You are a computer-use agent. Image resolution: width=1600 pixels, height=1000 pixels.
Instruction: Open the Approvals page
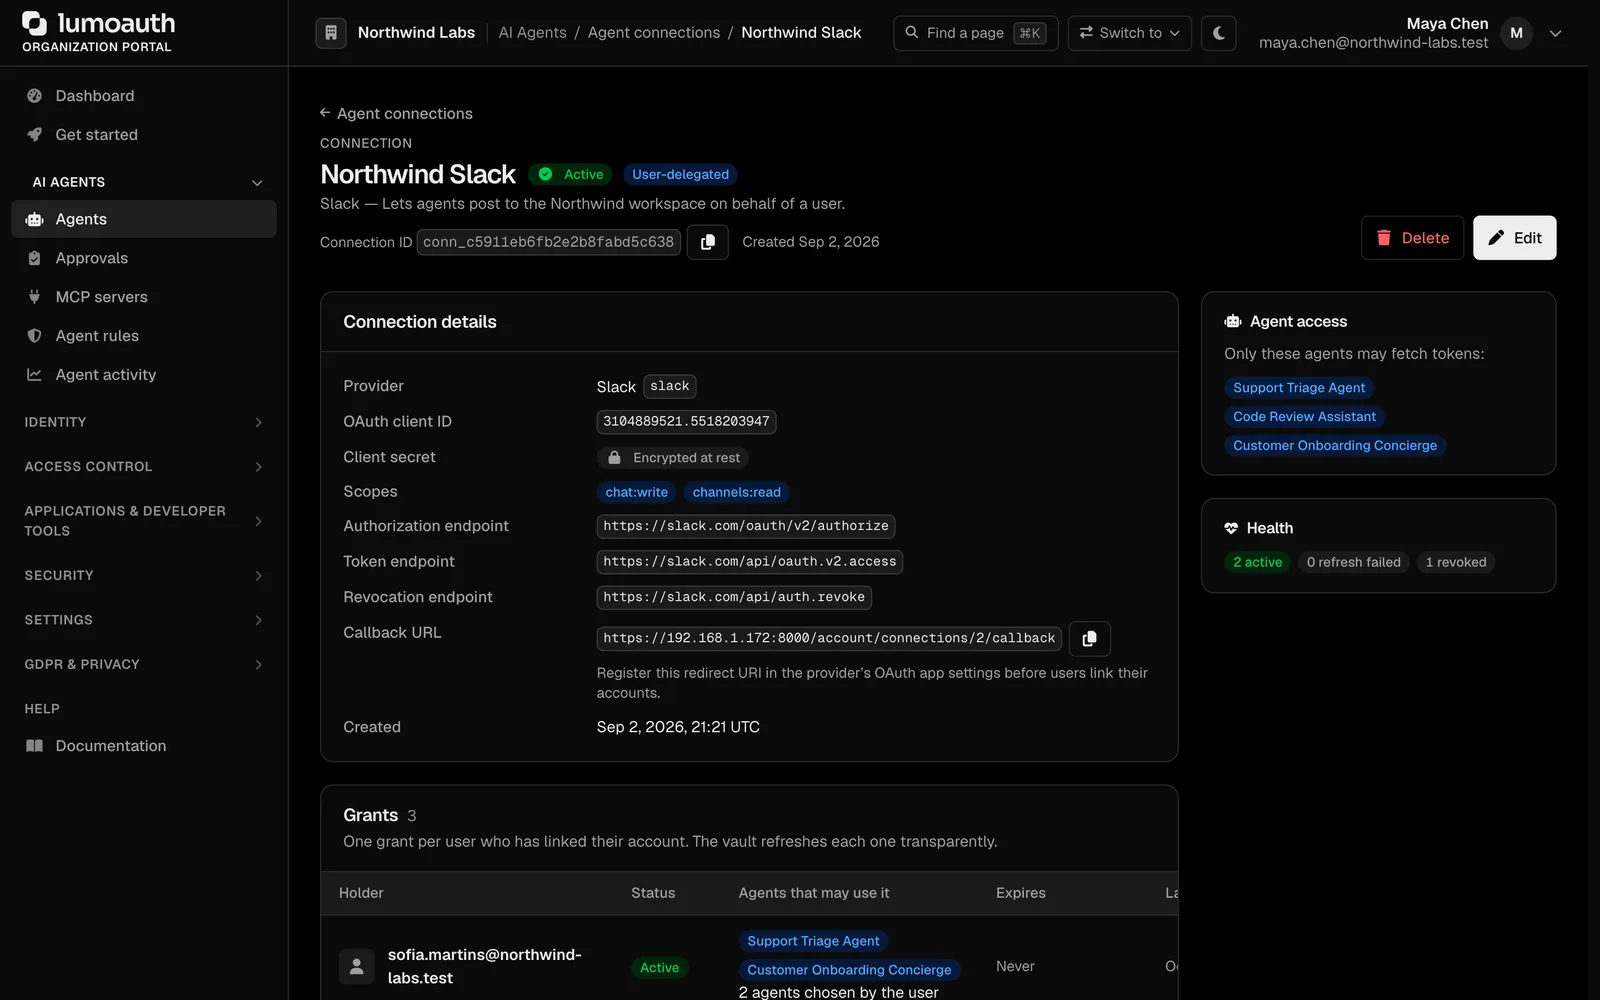(144, 258)
